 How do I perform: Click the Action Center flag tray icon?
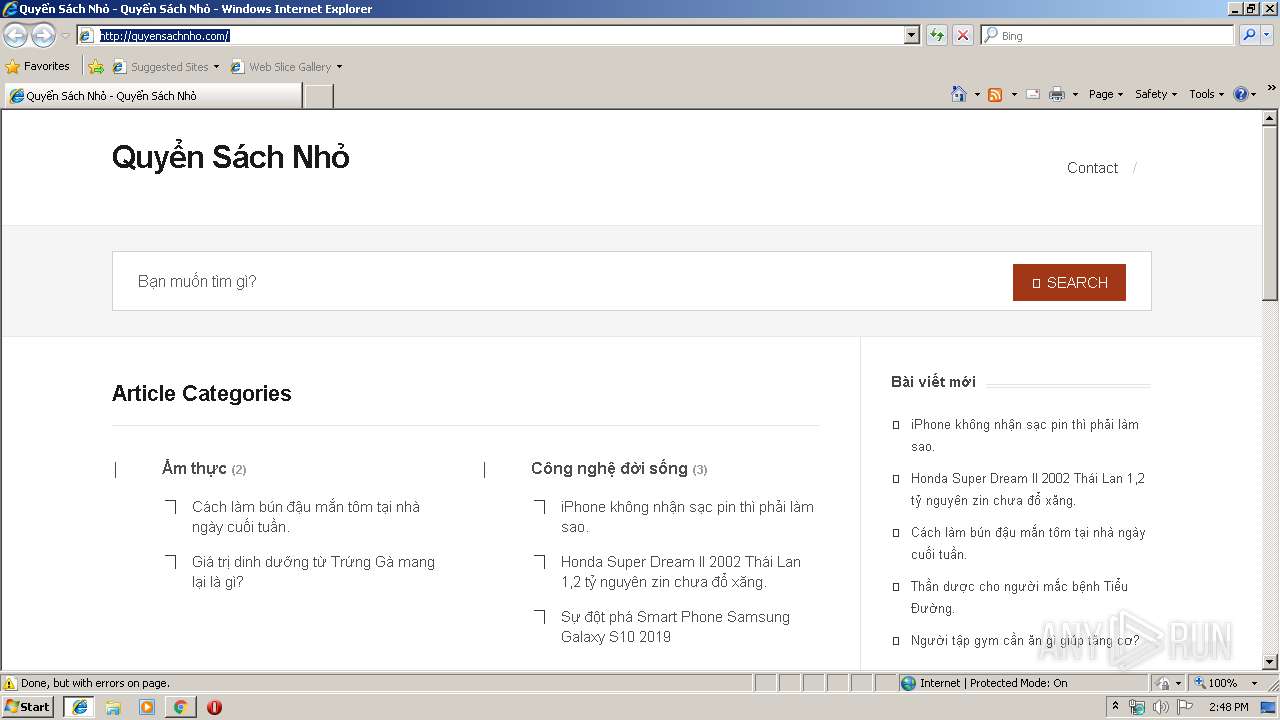pos(1185,707)
